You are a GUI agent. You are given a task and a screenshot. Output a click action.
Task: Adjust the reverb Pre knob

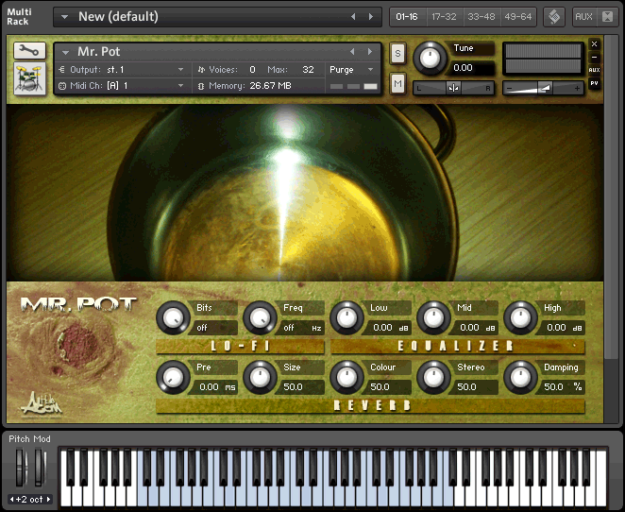point(173,377)
